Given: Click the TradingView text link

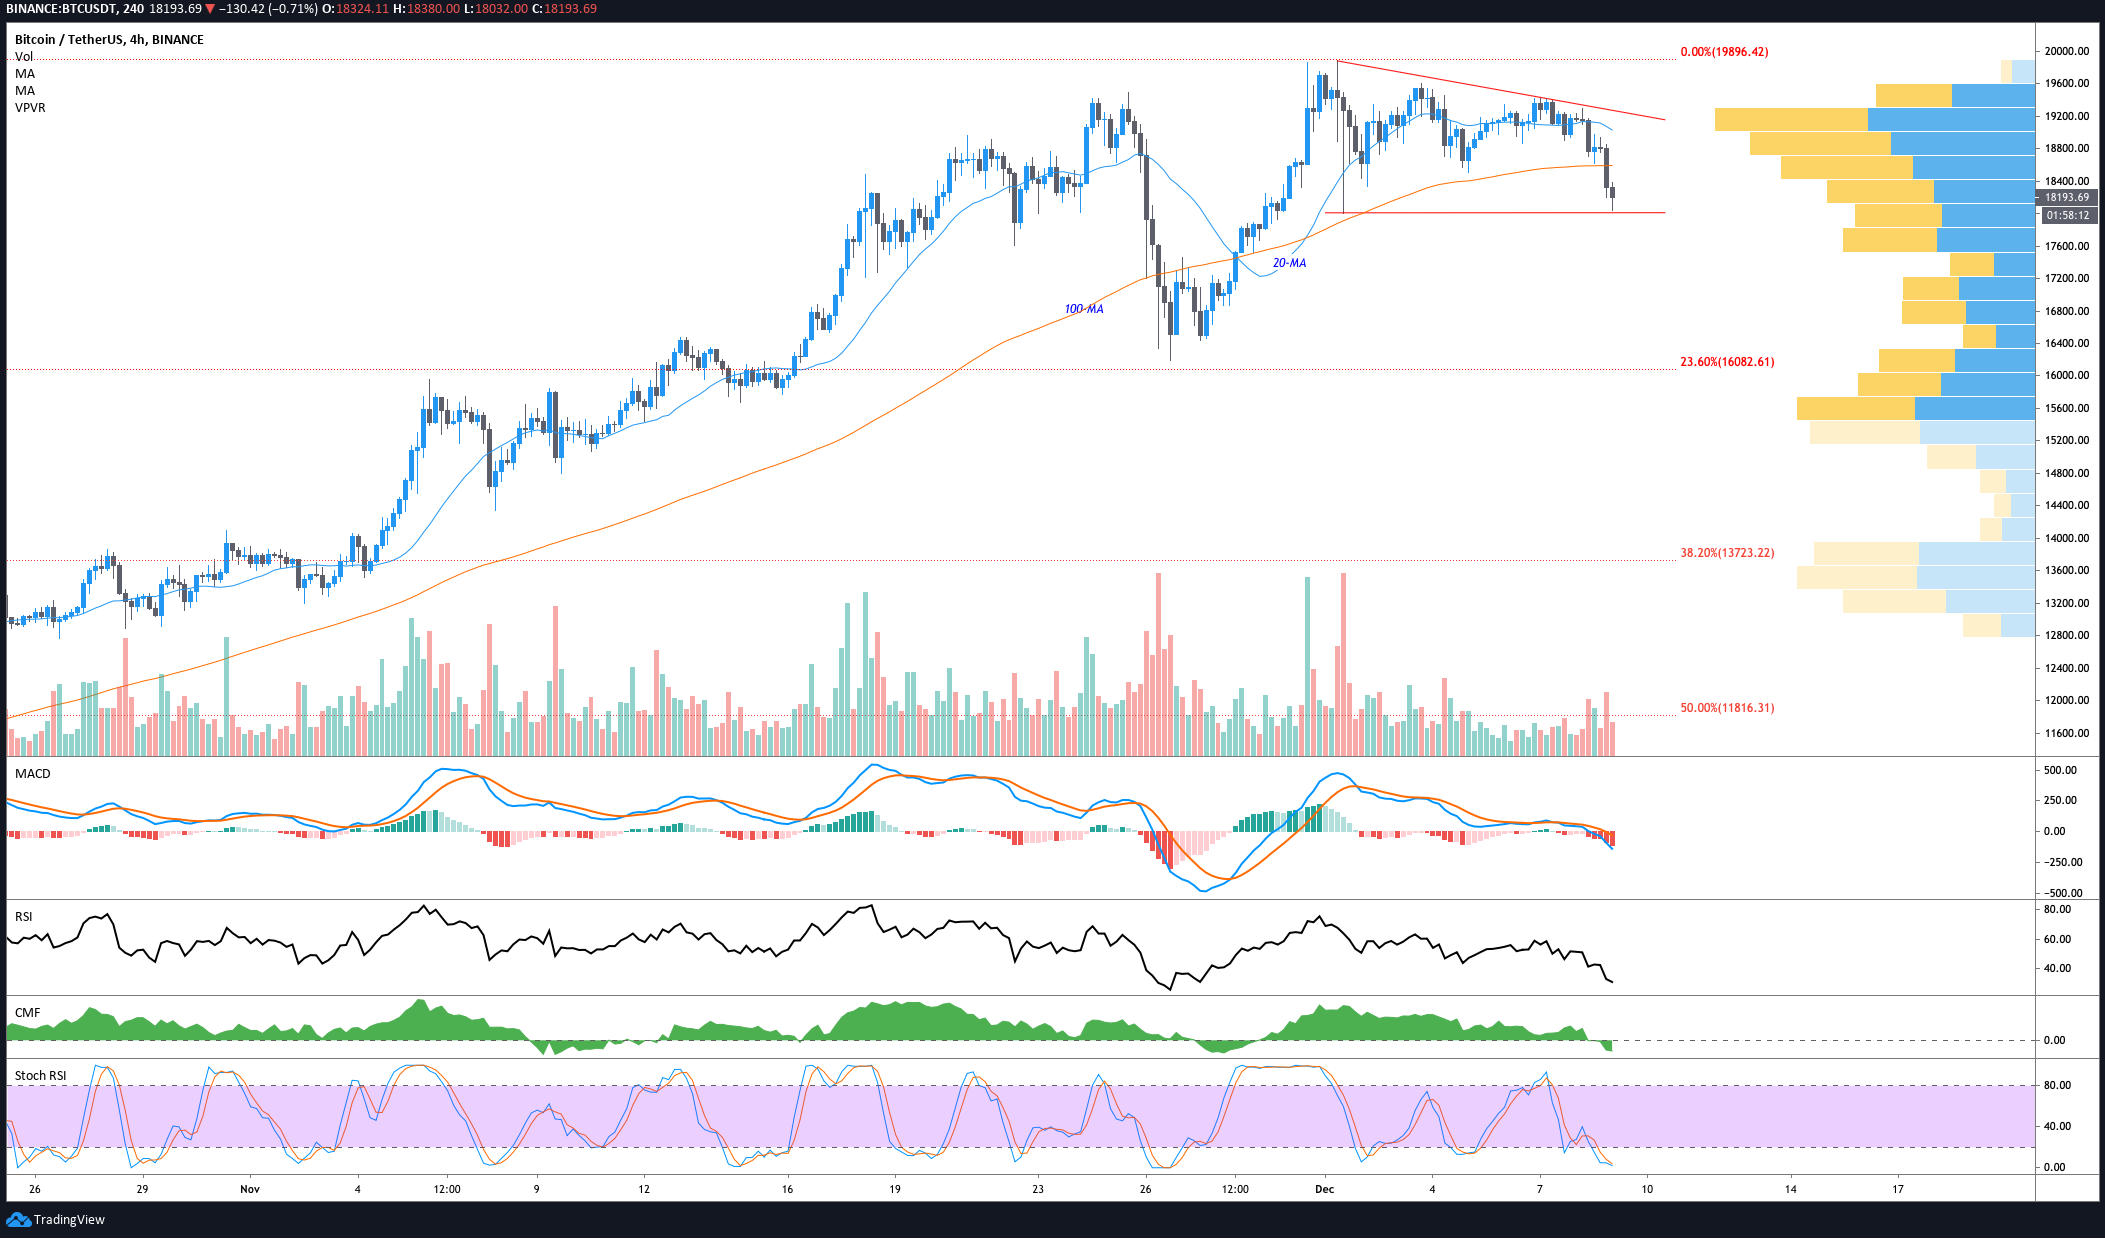Looking at the screenshot, I should (69, 1219).
